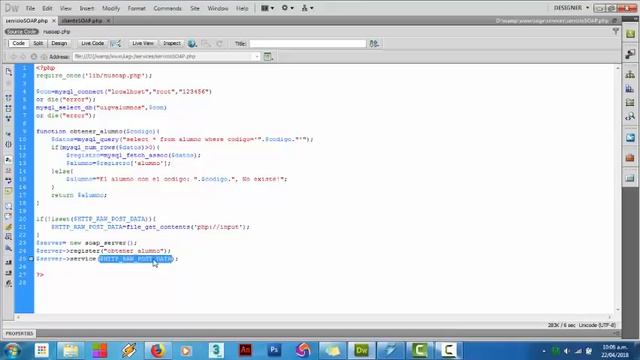This screenshot has height=360, width=640.
Task: Open Live View options menu beside address bar
Action: 268,57
